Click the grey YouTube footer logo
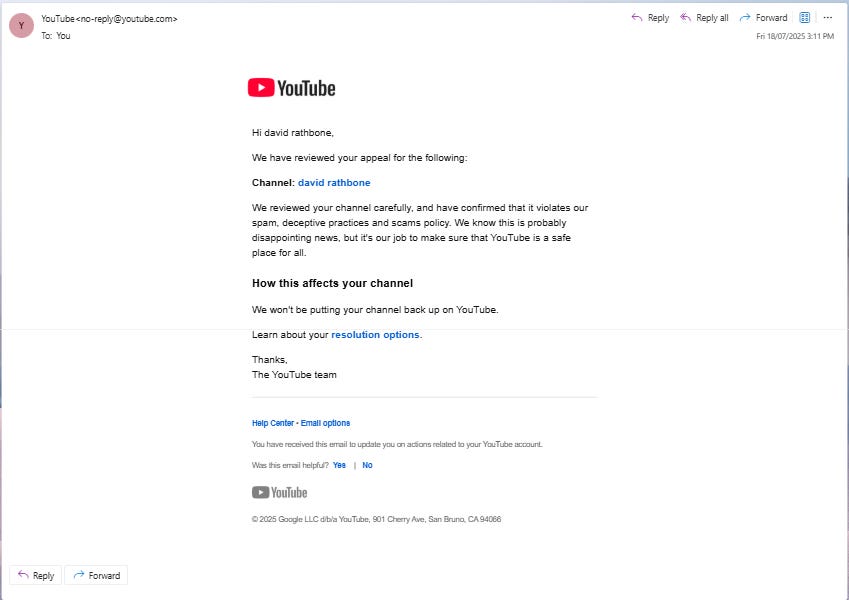849x600 pixels. pyautogui.click(x=279, y=492)
